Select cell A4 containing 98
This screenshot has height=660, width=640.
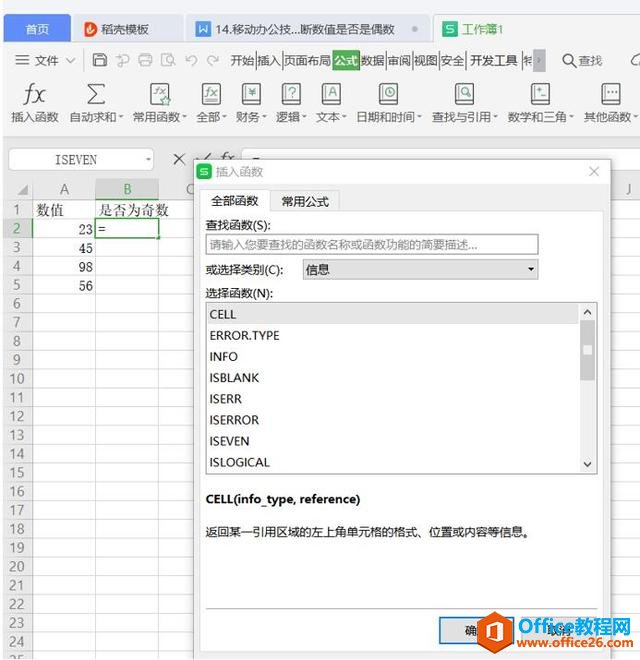click(64, 266)
